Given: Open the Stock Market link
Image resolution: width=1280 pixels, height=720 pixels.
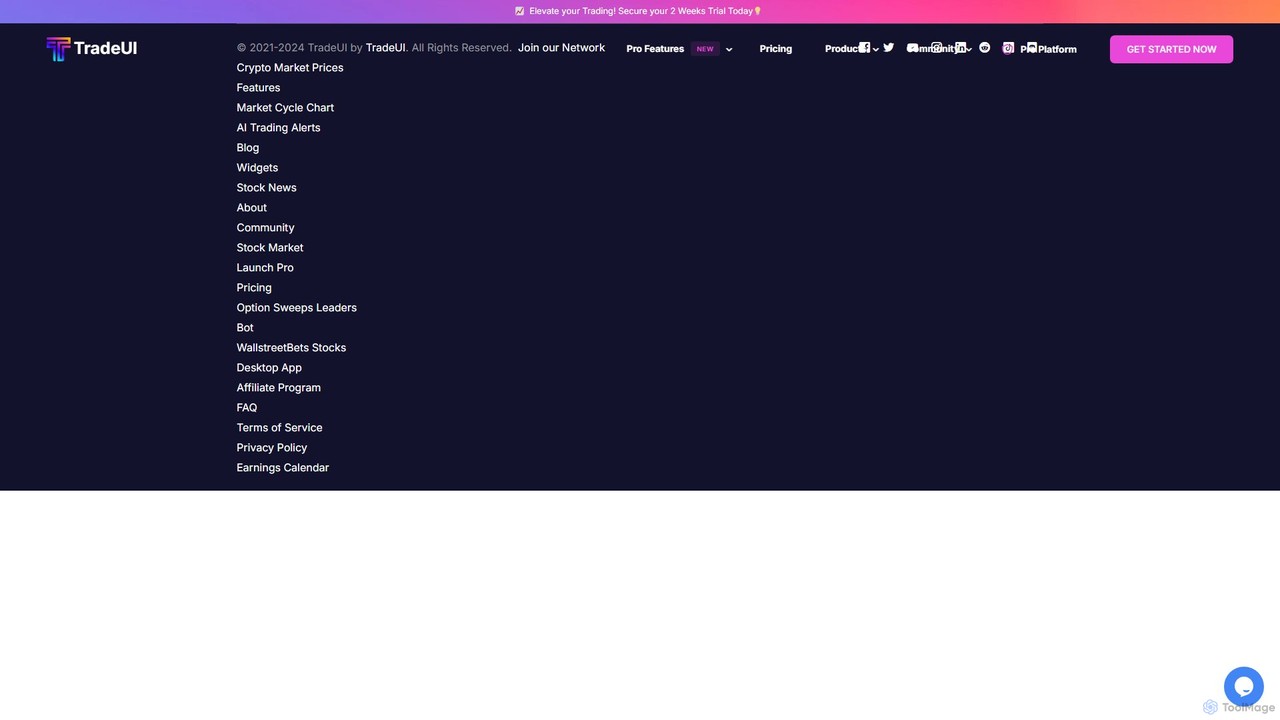Looking at the screenshot, I should (x=270, y=248).
